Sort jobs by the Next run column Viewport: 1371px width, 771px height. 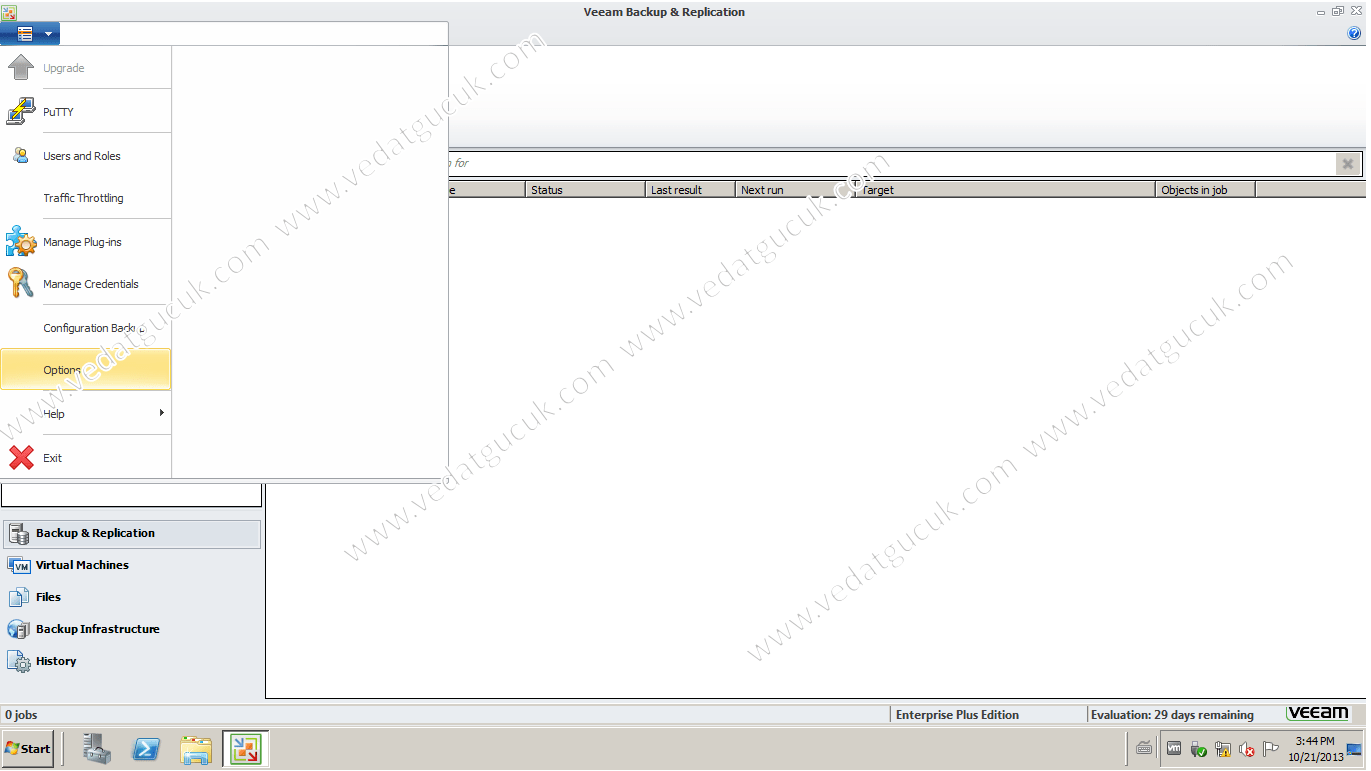pyautogui.click(x=795, y=190)
